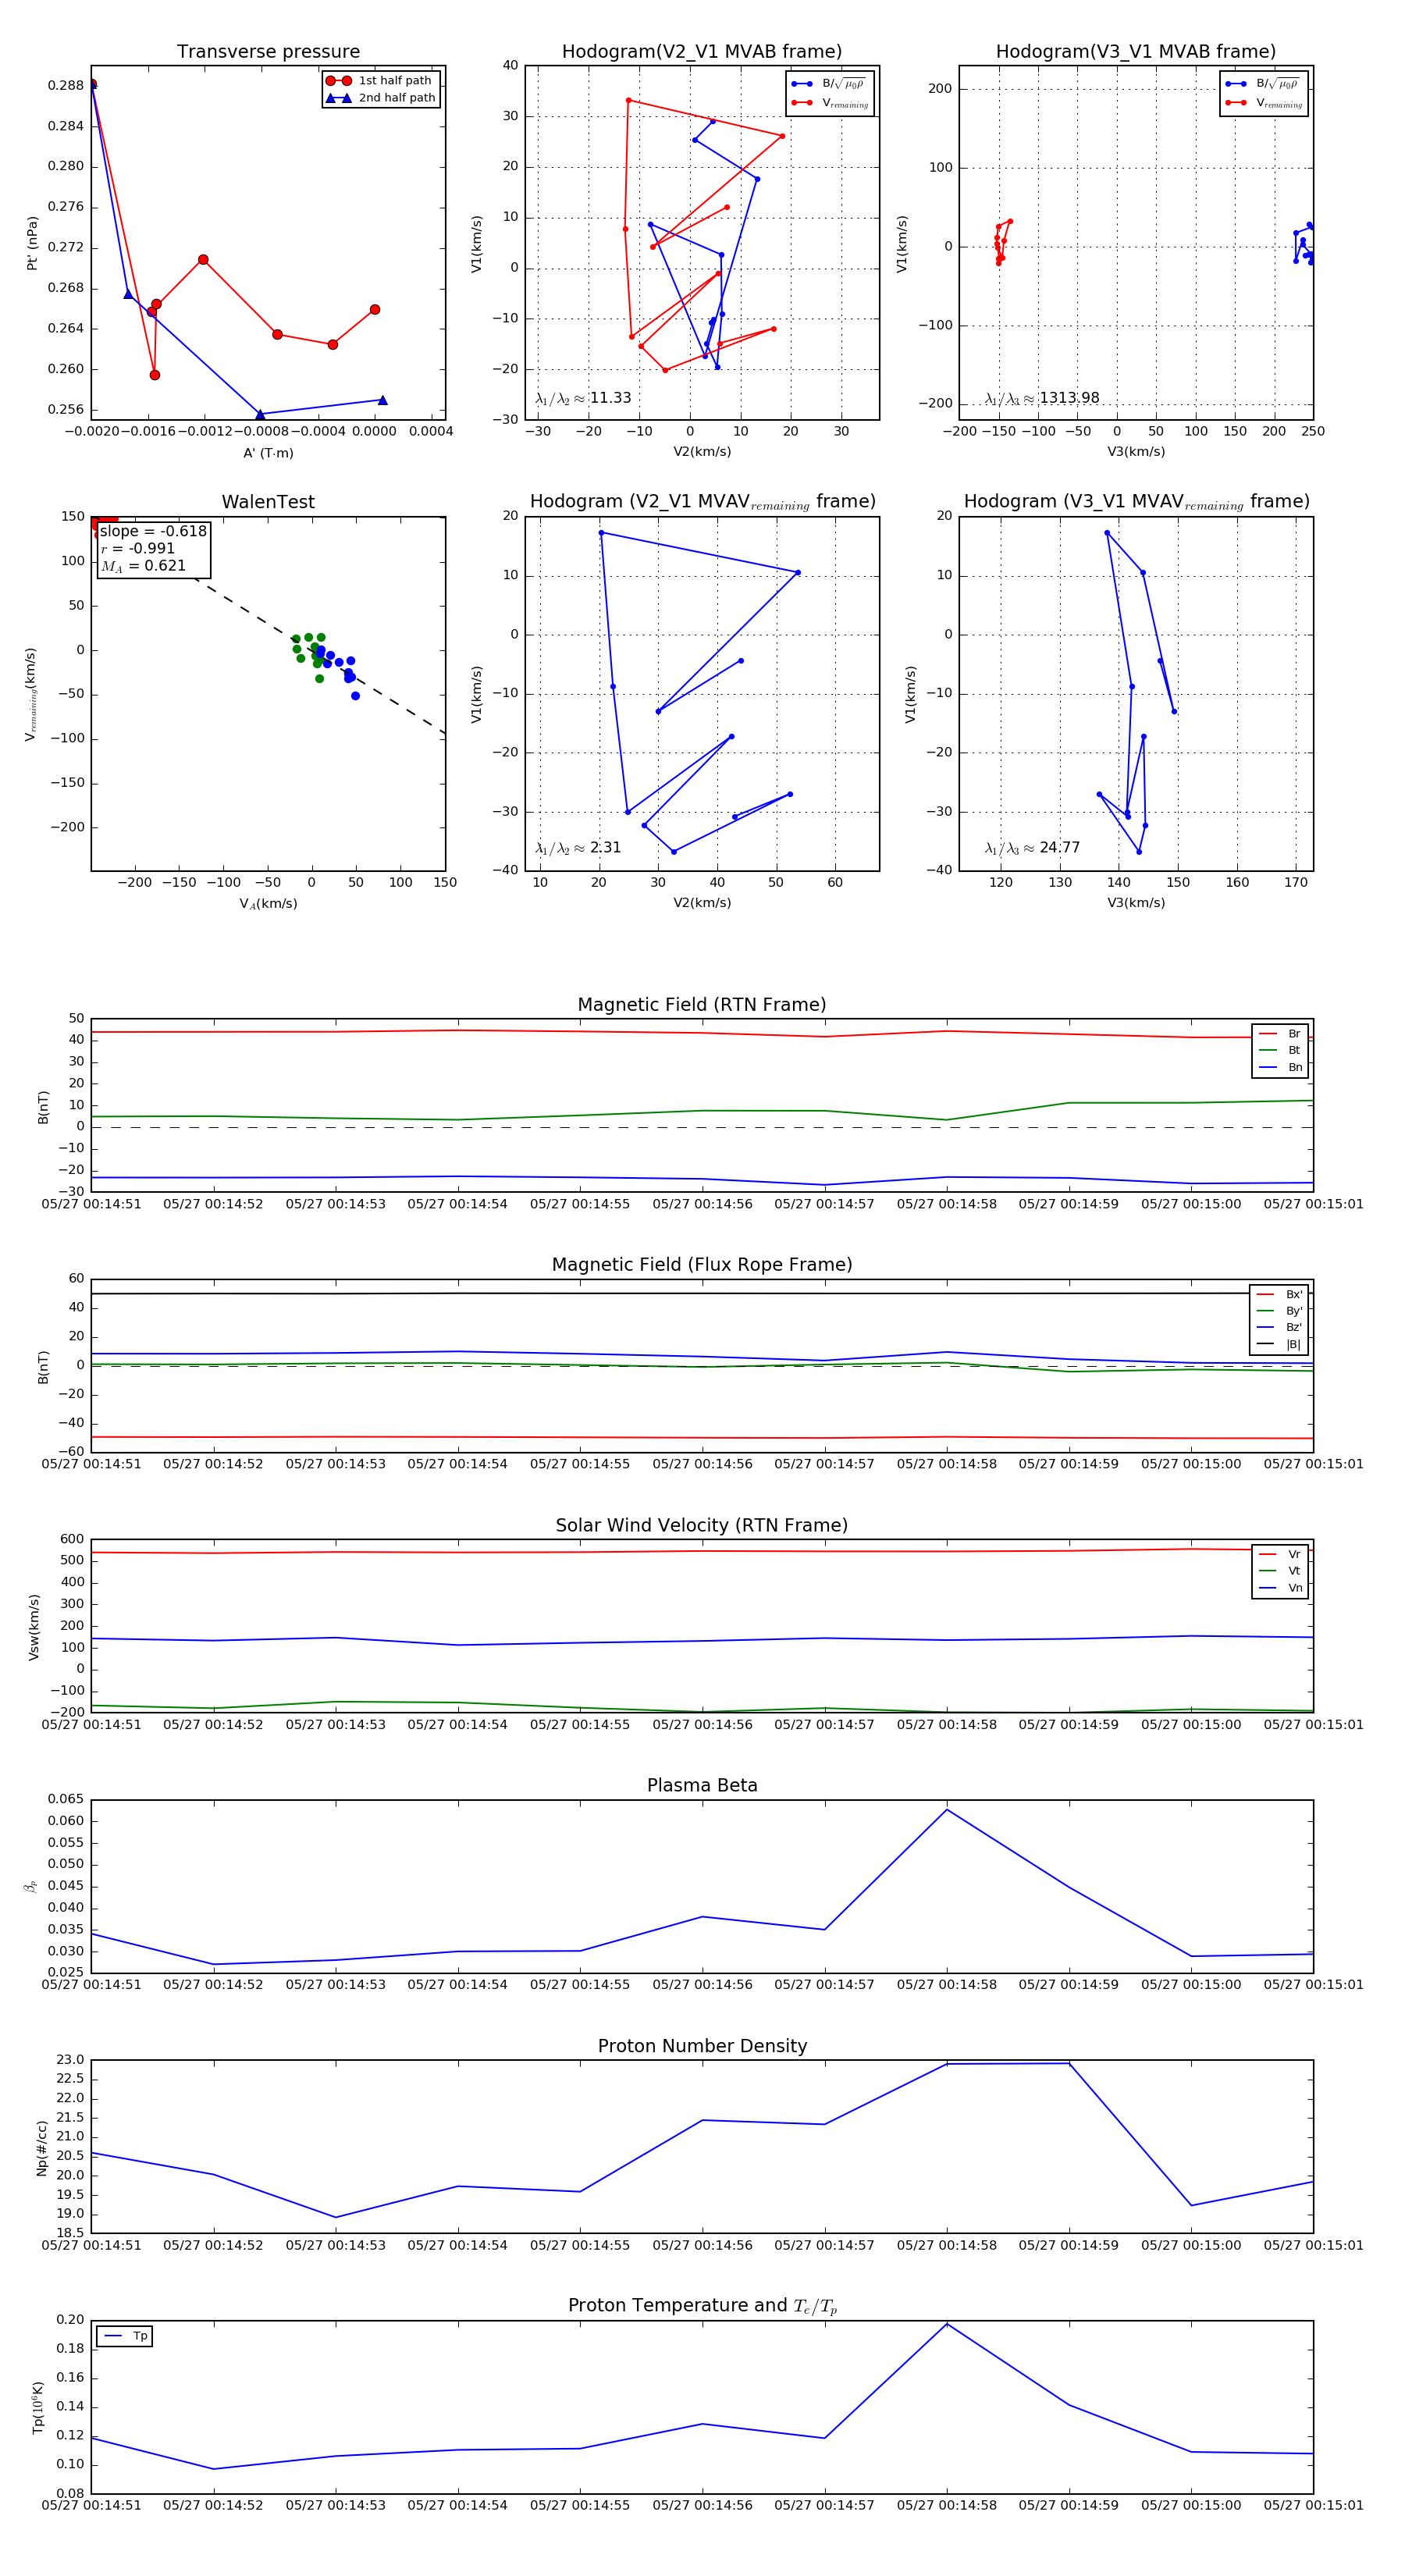Click the 'Vr' legend entry
The image size is (1405, 2576).
click(1280, 1554)
